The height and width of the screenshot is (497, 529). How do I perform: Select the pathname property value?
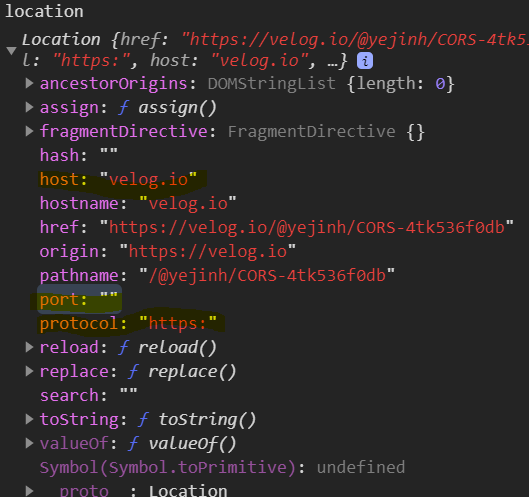tap(267, 276)
